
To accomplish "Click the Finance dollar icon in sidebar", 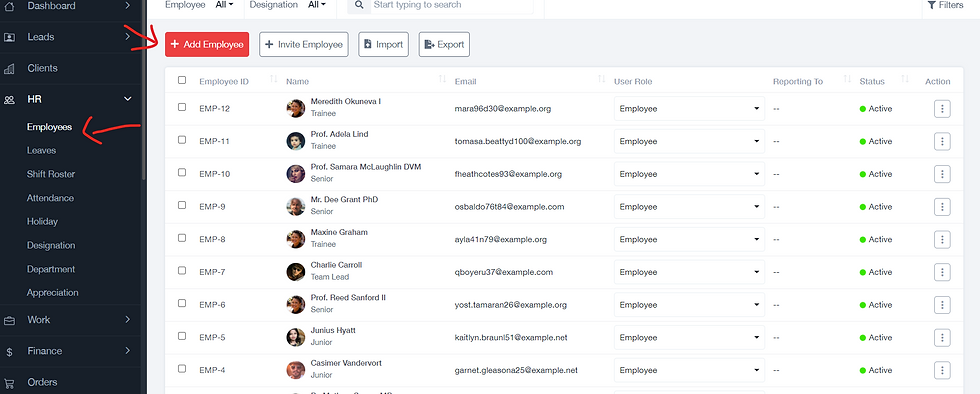I will pos(9,351).
